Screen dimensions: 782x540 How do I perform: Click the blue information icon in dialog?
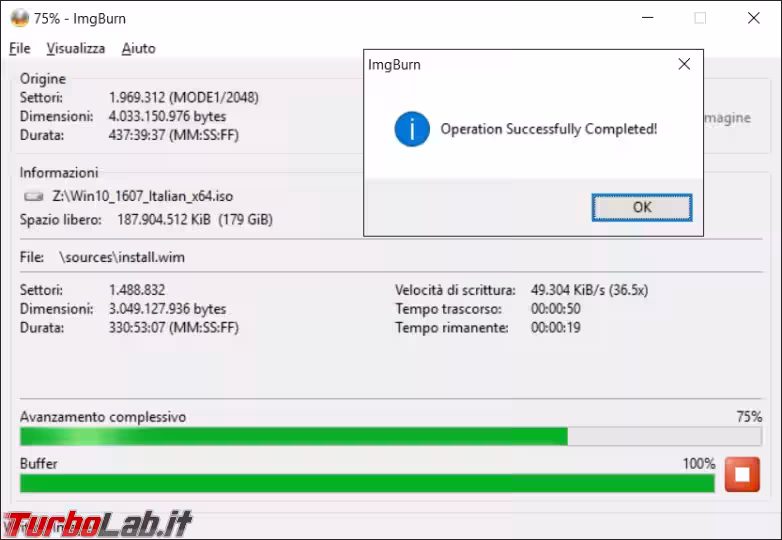click(412, 129)
